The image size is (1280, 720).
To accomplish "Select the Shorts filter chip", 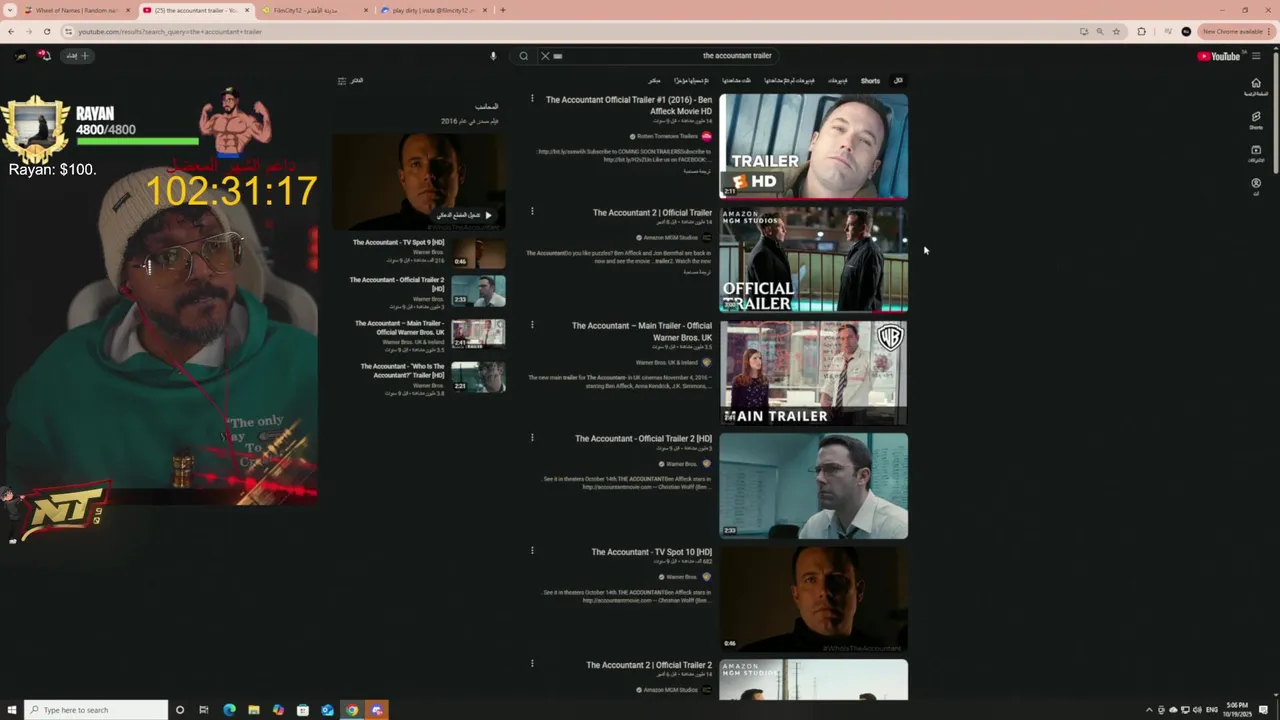I will click(x=870, y=81).
